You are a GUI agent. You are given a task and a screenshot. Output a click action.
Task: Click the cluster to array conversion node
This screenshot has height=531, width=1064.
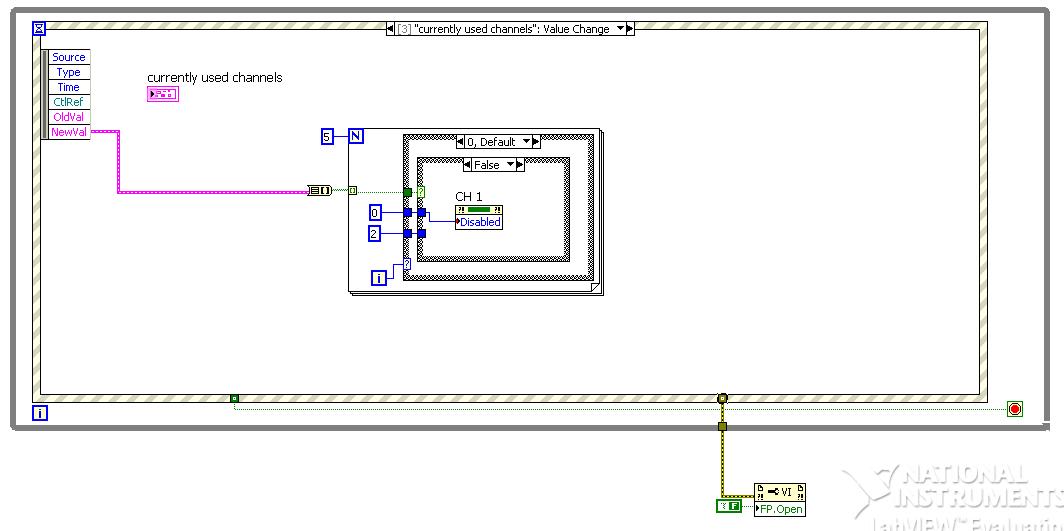tap(319, 191)
